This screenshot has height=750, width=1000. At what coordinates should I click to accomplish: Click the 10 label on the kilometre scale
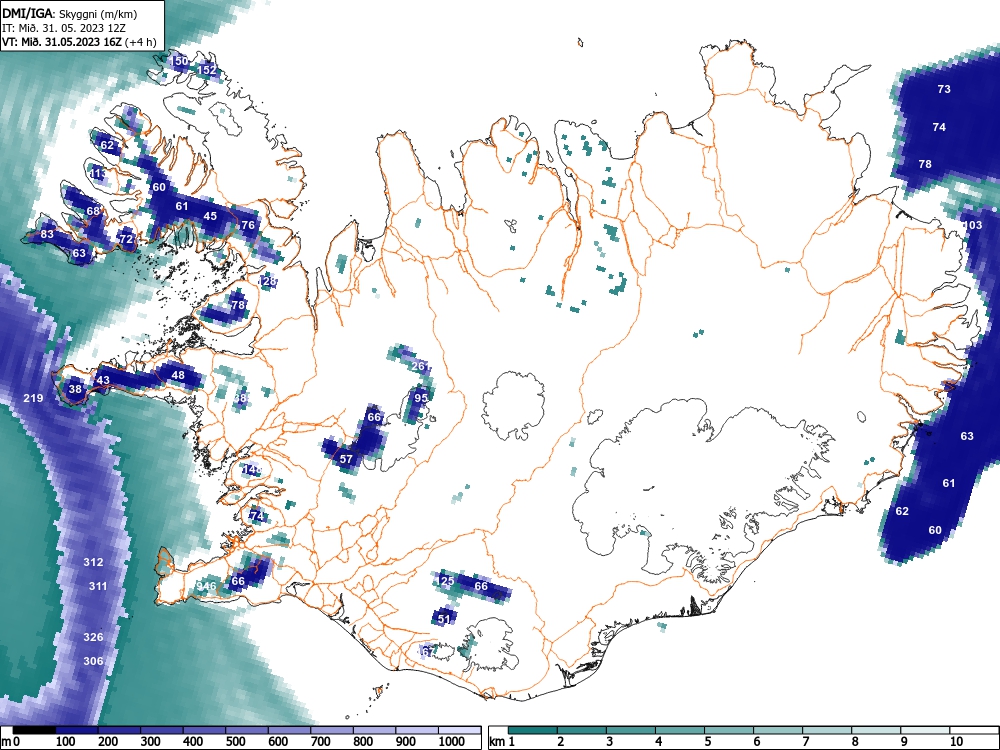click(x=956, y=741)
